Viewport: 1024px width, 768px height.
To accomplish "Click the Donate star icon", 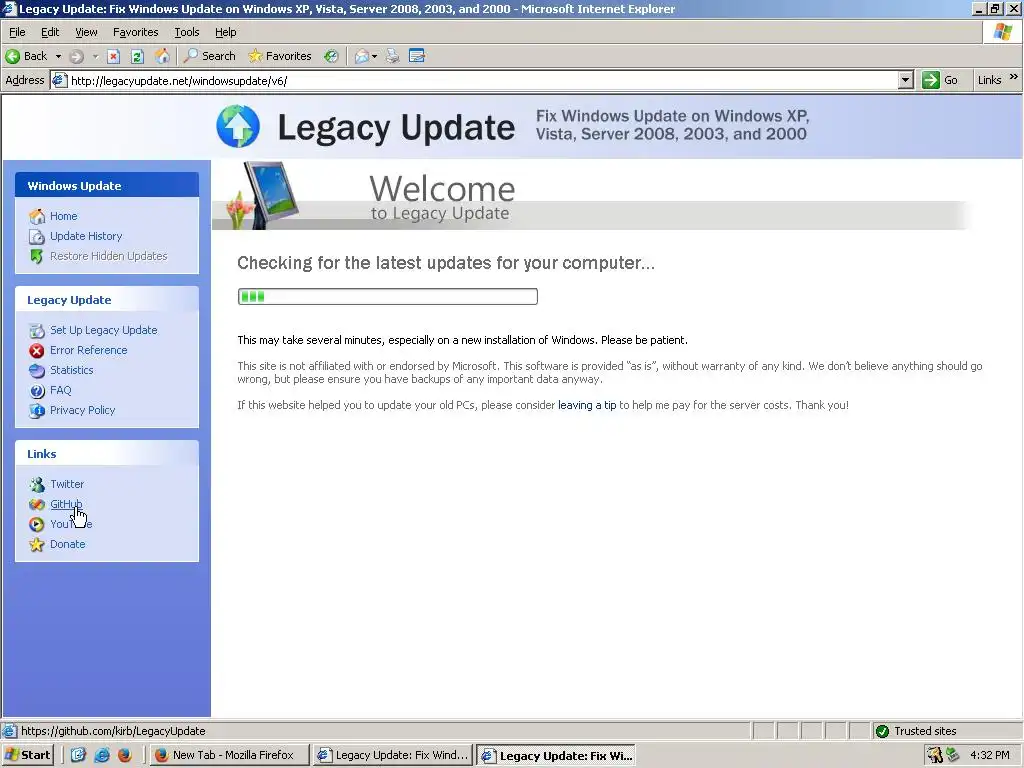I will tap(37, 545).
